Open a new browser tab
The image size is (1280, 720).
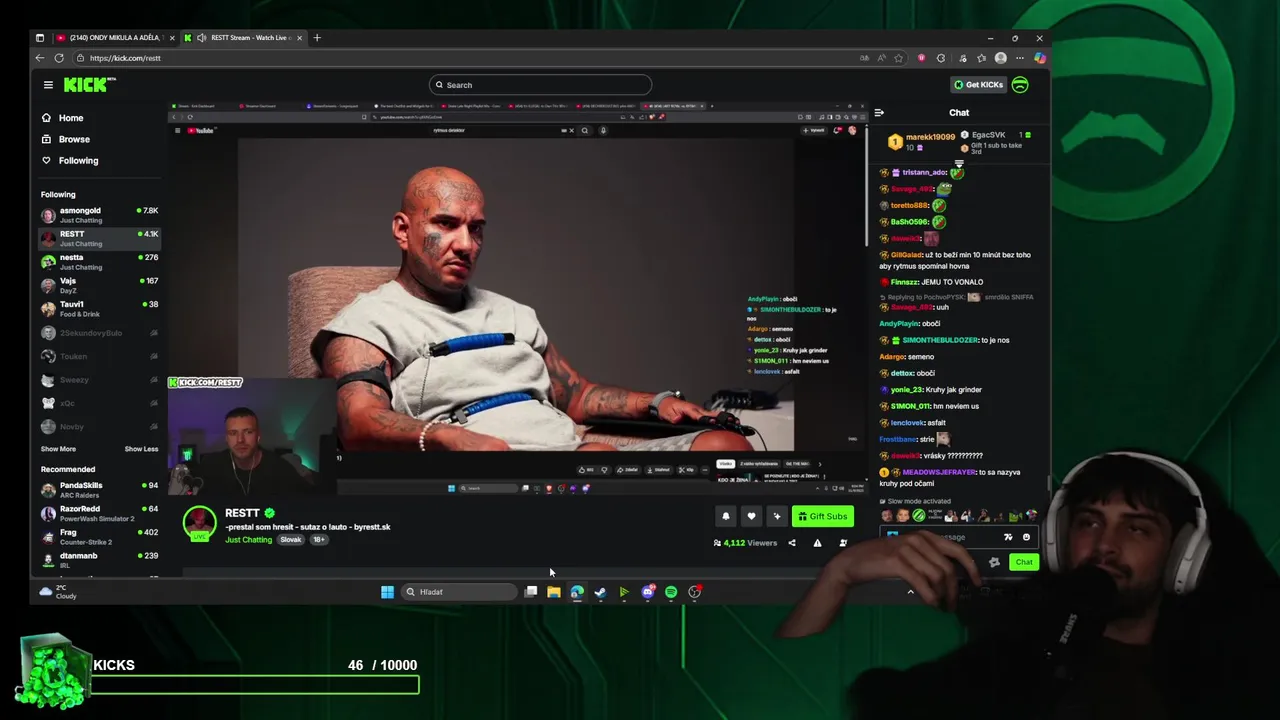point(317,38)
